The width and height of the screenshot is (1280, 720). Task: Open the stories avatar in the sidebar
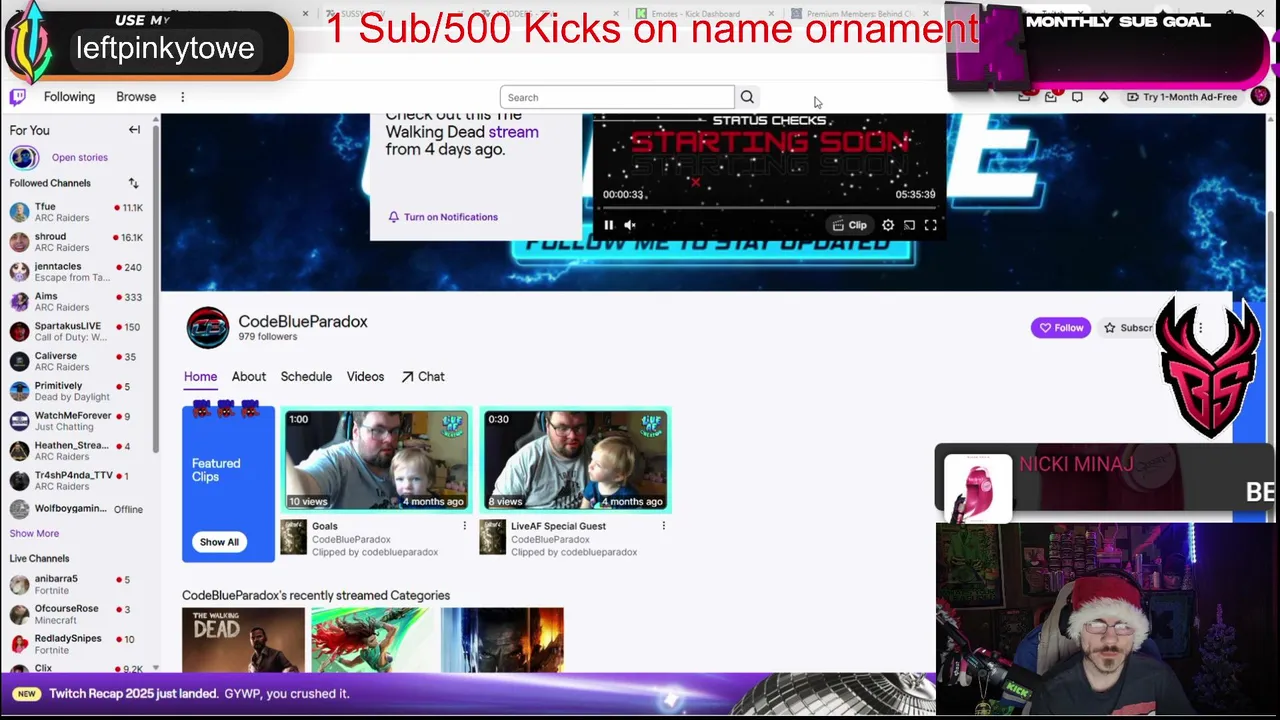click(x=25, y=157)
